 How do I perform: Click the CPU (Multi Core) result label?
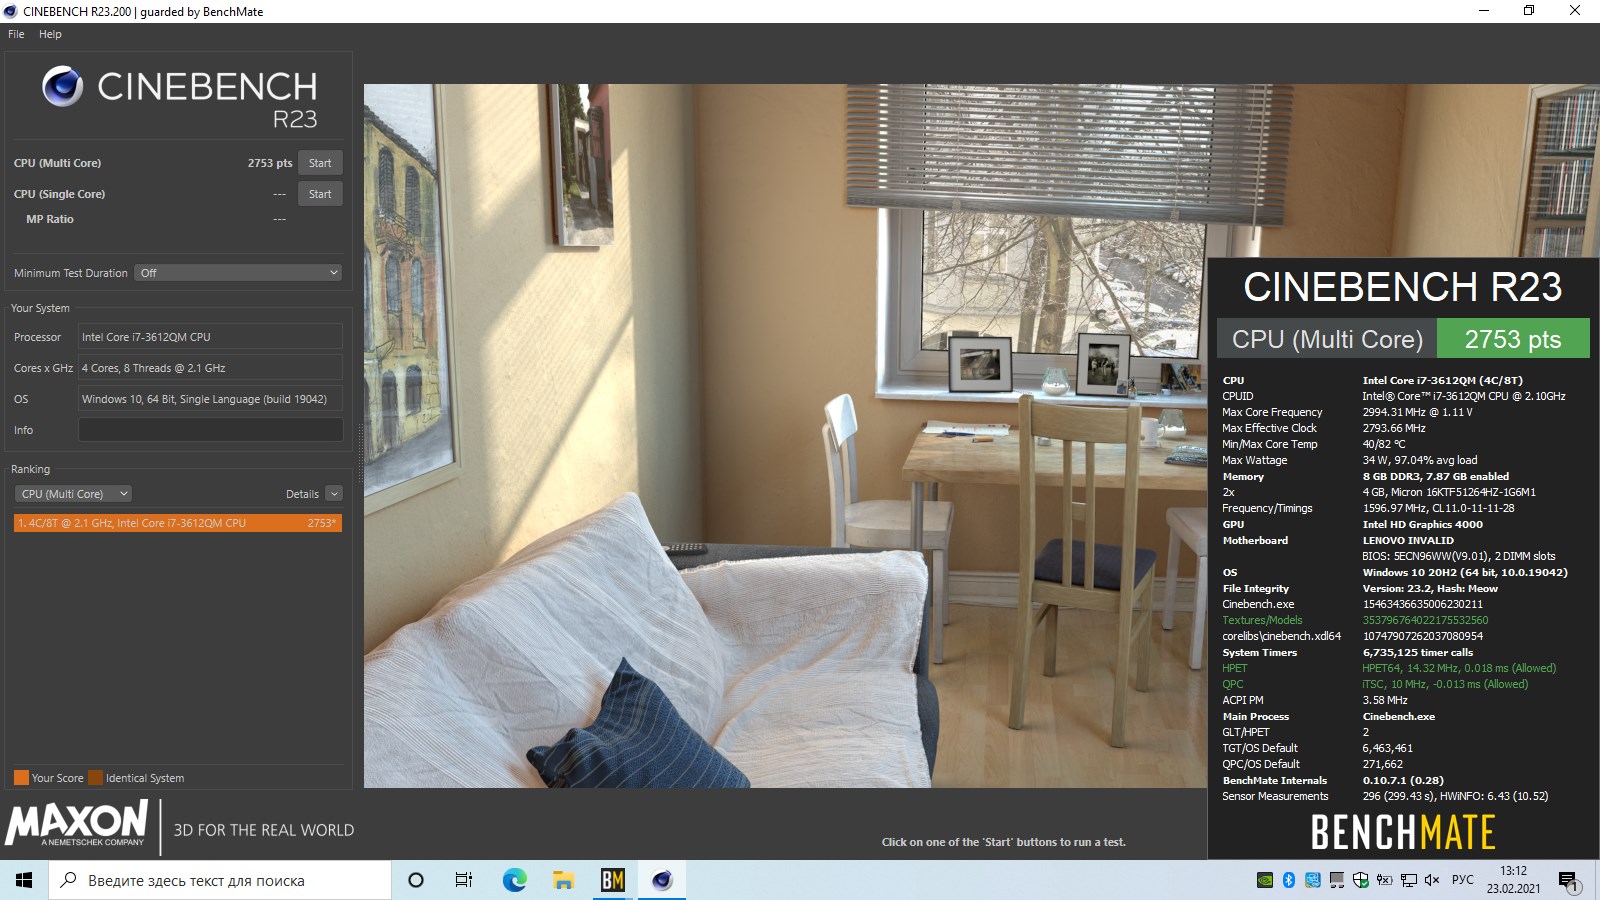click(1327, 339)
